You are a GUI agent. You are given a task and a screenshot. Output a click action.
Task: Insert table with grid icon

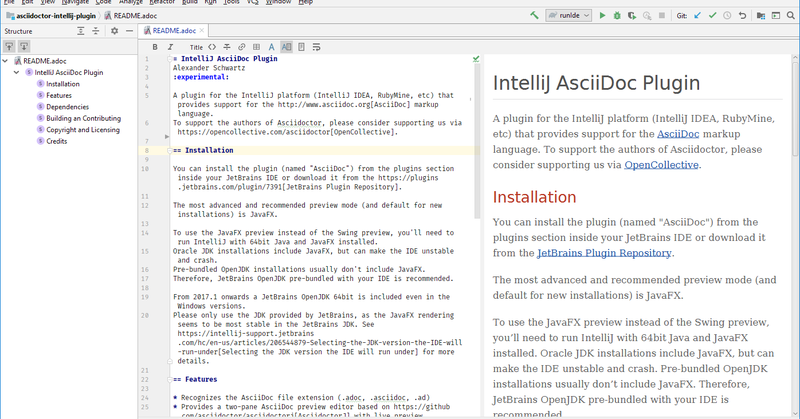pyautogui.click(x=256, y=47)
